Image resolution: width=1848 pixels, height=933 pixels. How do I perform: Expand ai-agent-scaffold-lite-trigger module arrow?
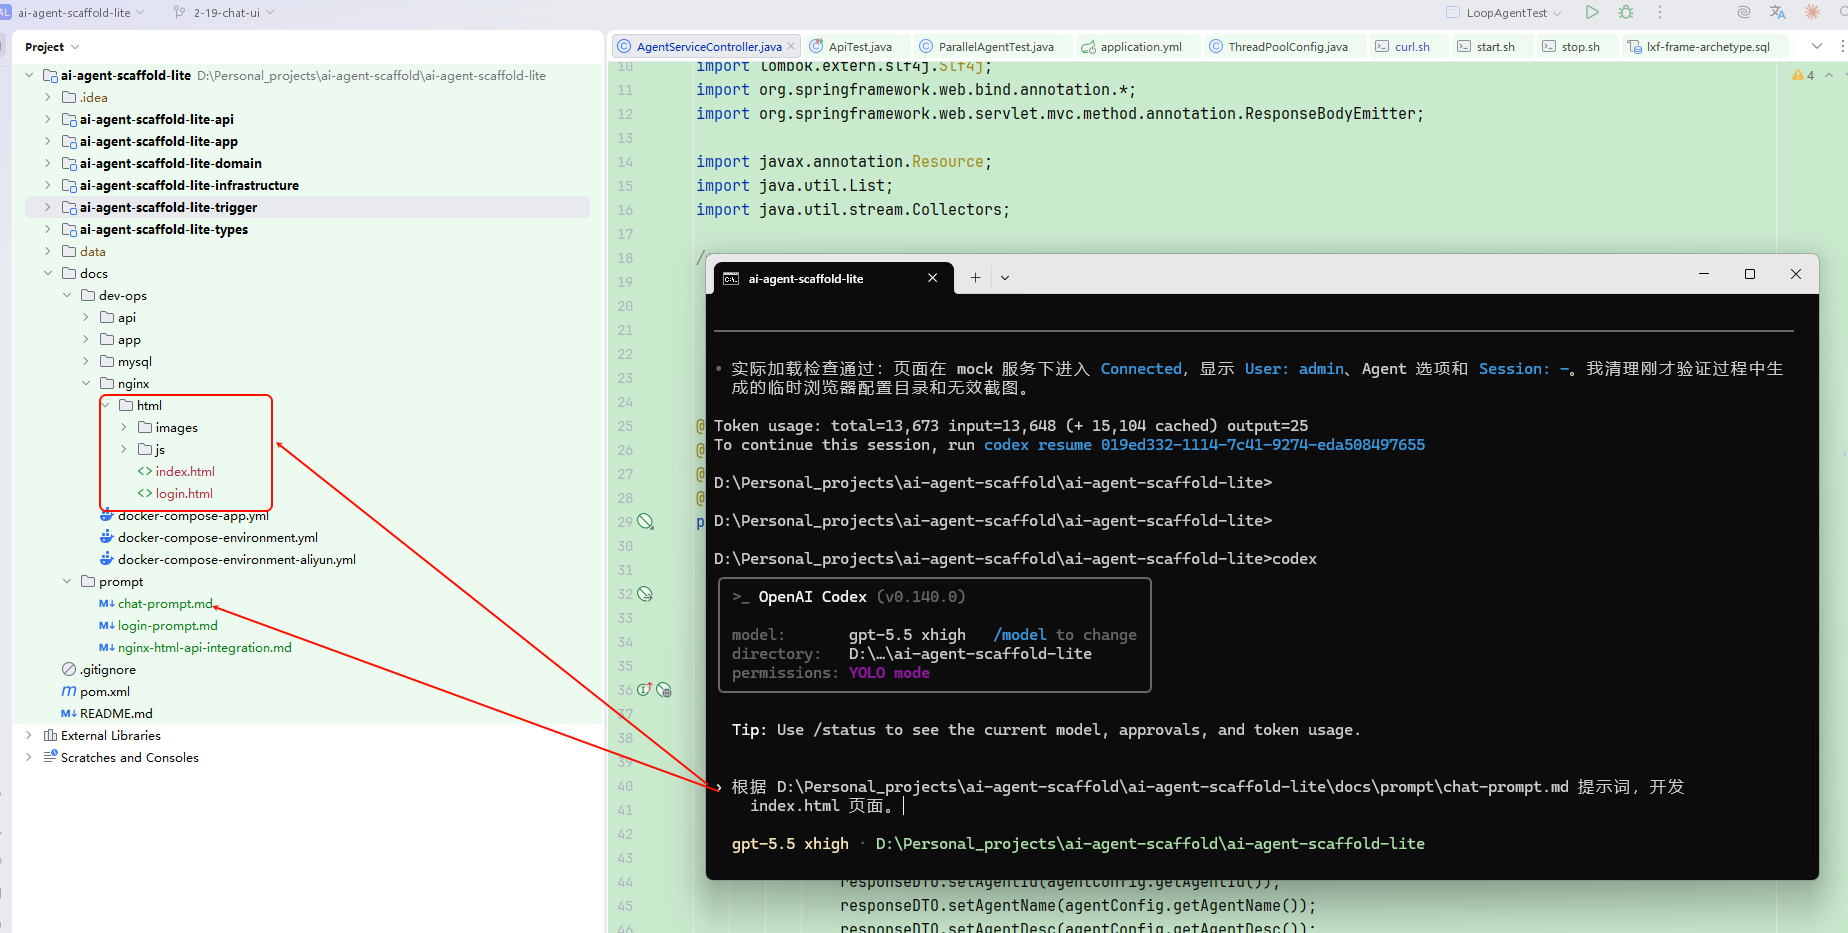click(47, 207)
